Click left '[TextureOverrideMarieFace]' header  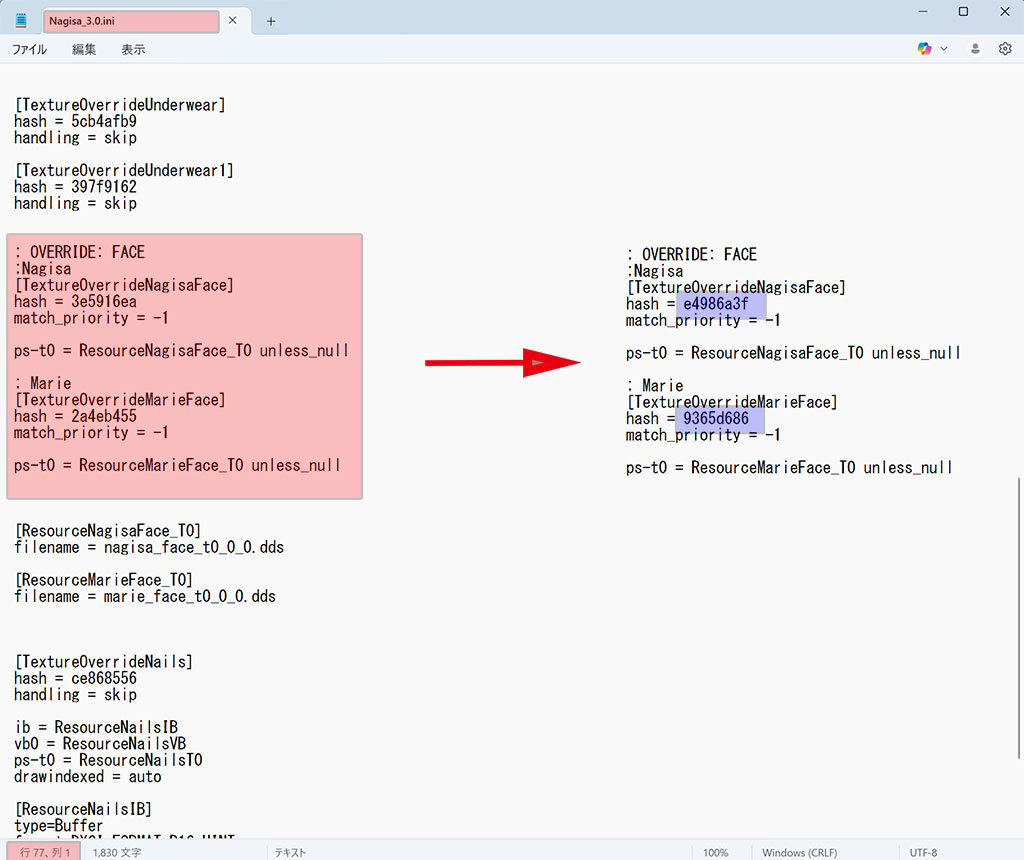[x=120, y=400]
